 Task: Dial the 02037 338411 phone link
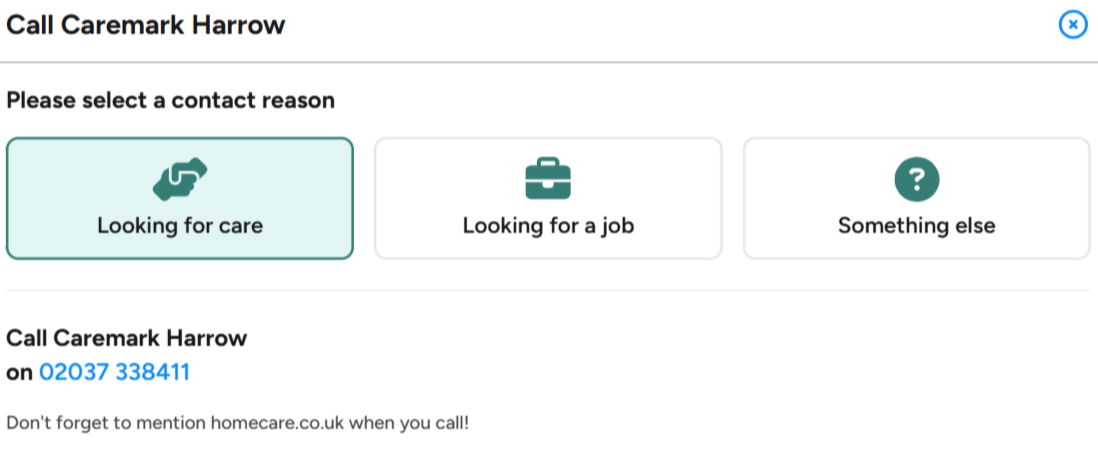(x=115, y=372)
